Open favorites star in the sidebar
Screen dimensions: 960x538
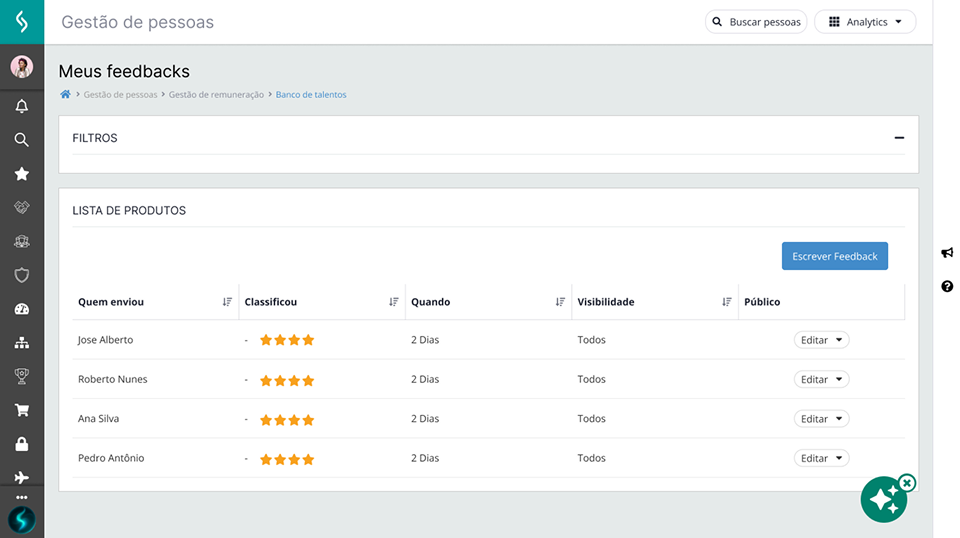22,174
